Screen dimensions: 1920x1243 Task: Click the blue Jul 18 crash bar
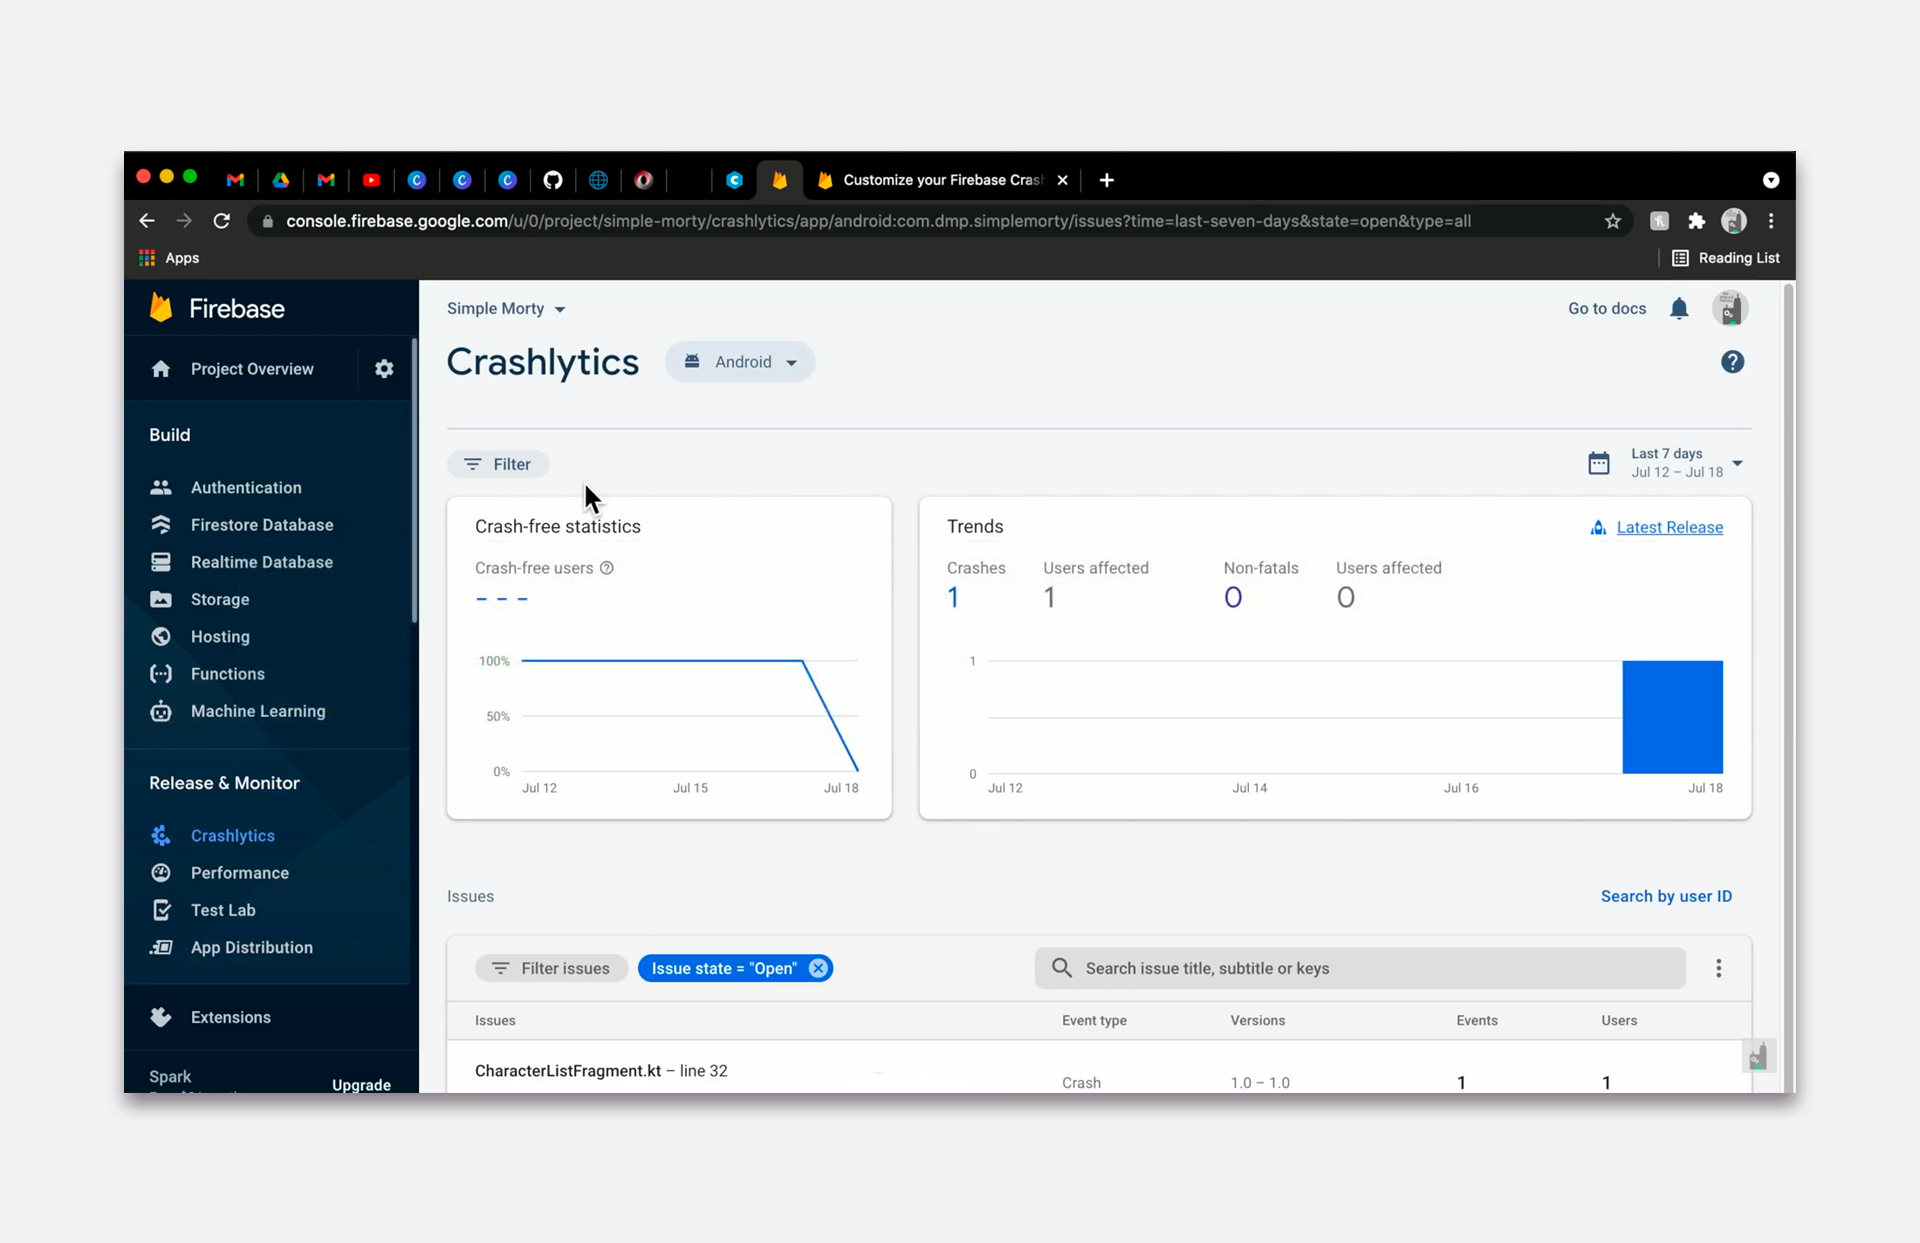[1672, 717]
